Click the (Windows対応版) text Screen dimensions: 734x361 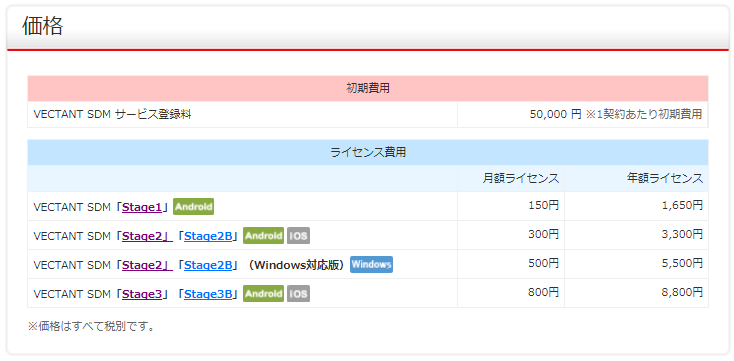[296, 265]
